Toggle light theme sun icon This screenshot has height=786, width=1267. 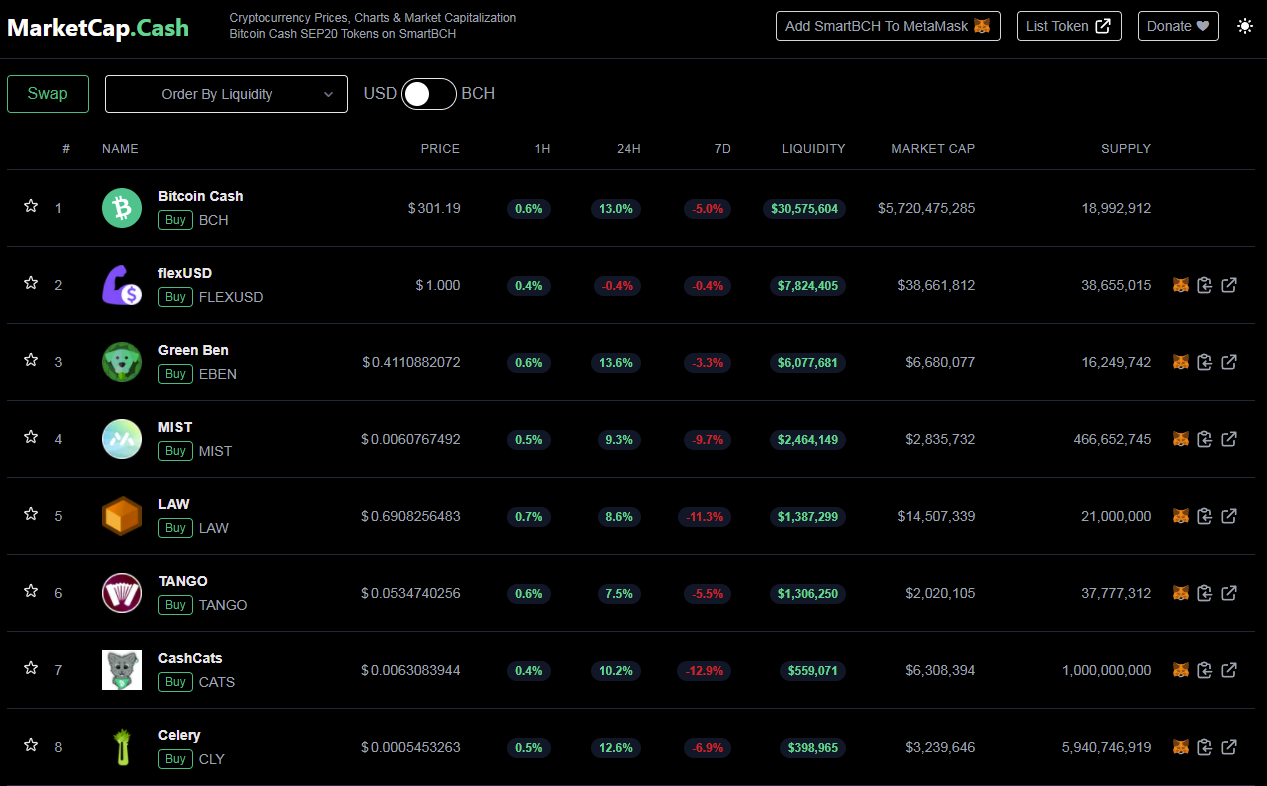[1245, 26]
